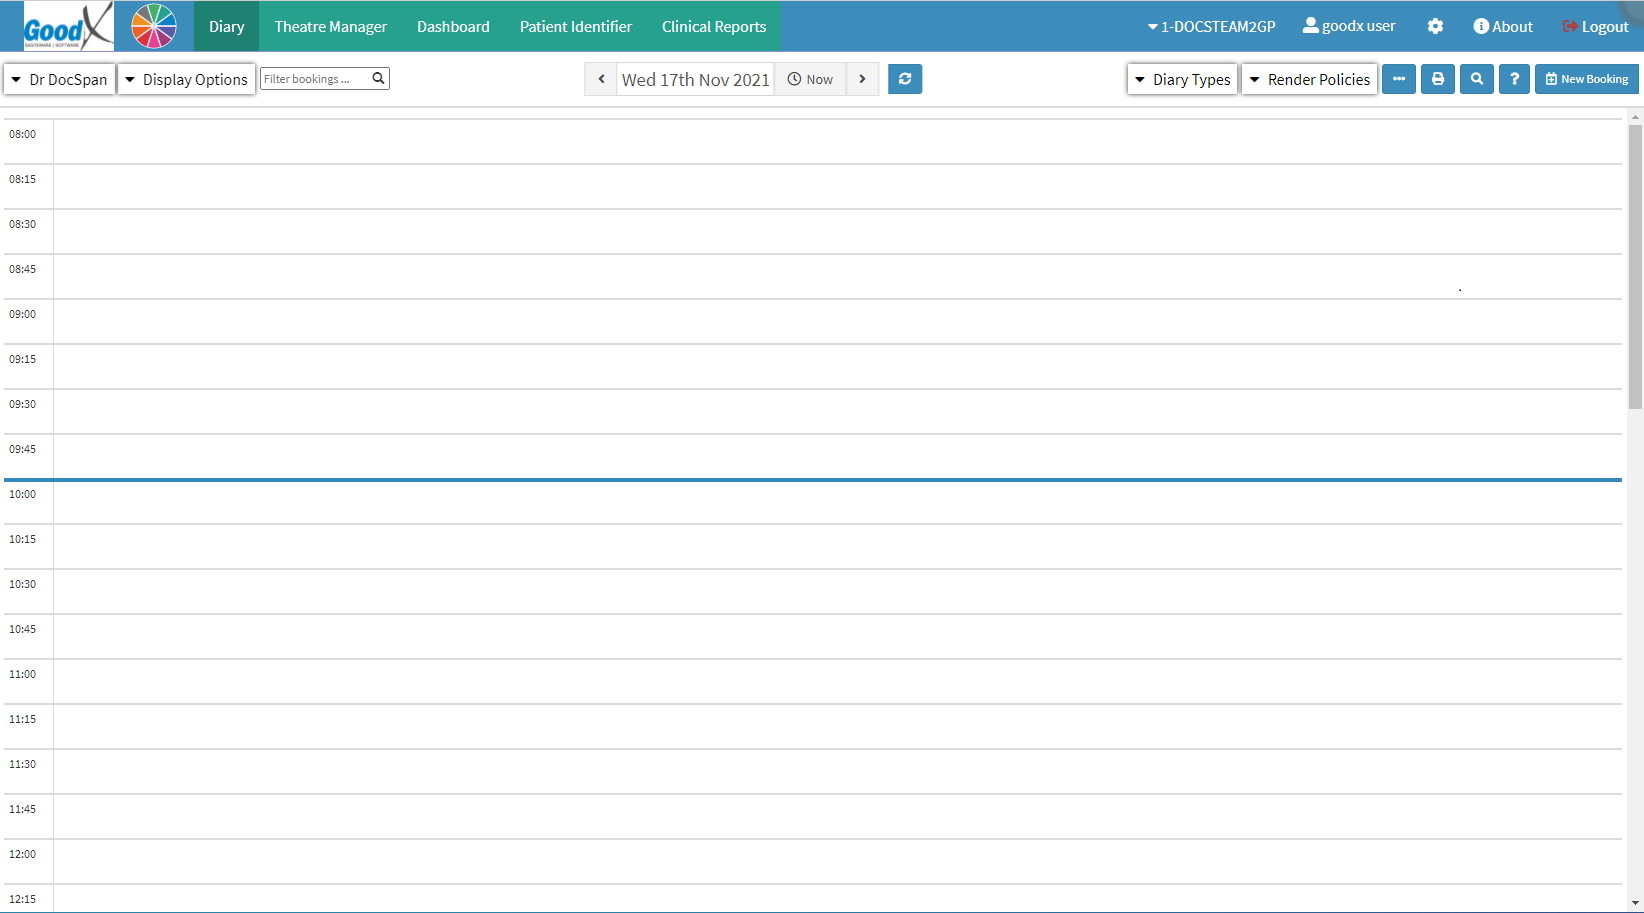Screen dimensions: 1644x913
Task: Open the help question mark icon
Action: (x=1514, y=79)
